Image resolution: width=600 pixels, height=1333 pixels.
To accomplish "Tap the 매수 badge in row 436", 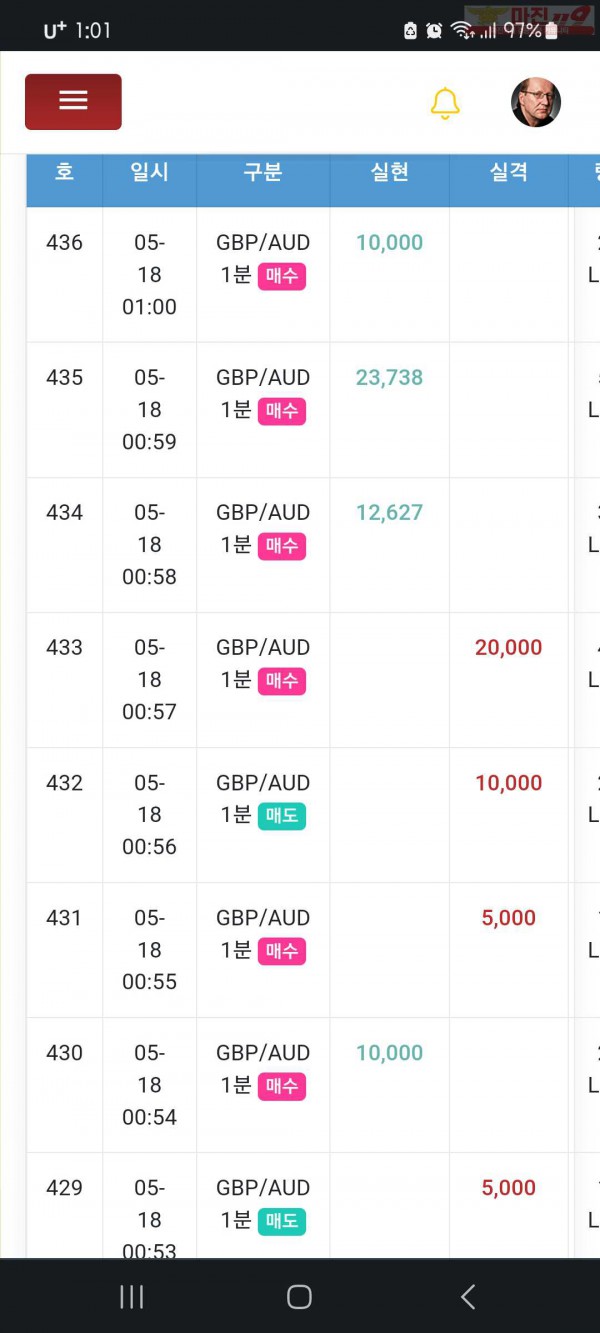I will point(282,276).
